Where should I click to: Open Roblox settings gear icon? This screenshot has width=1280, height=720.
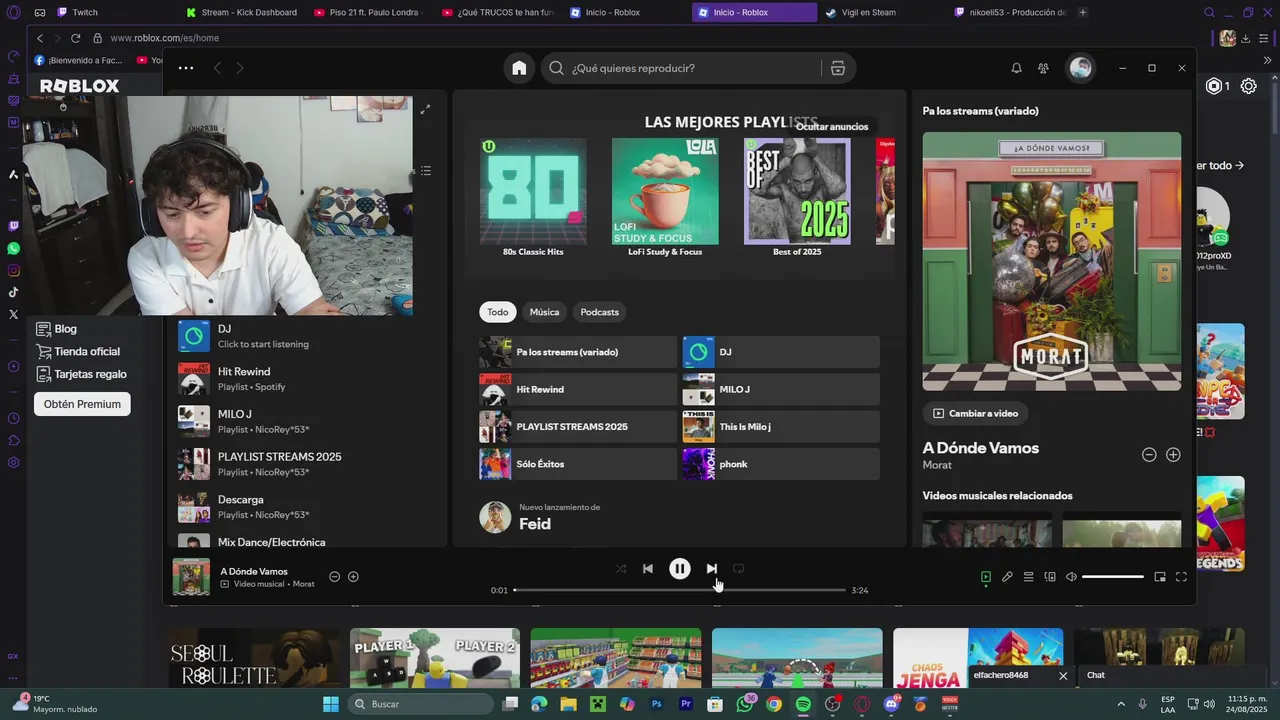pos(1249,86)
